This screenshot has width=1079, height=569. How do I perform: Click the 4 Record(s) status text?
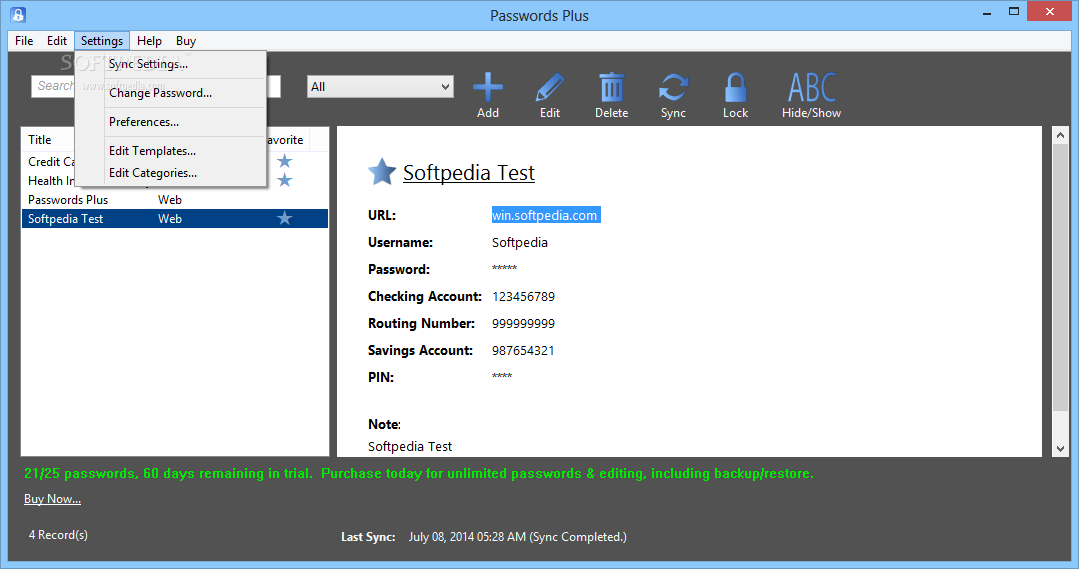[x=58, y=535]
